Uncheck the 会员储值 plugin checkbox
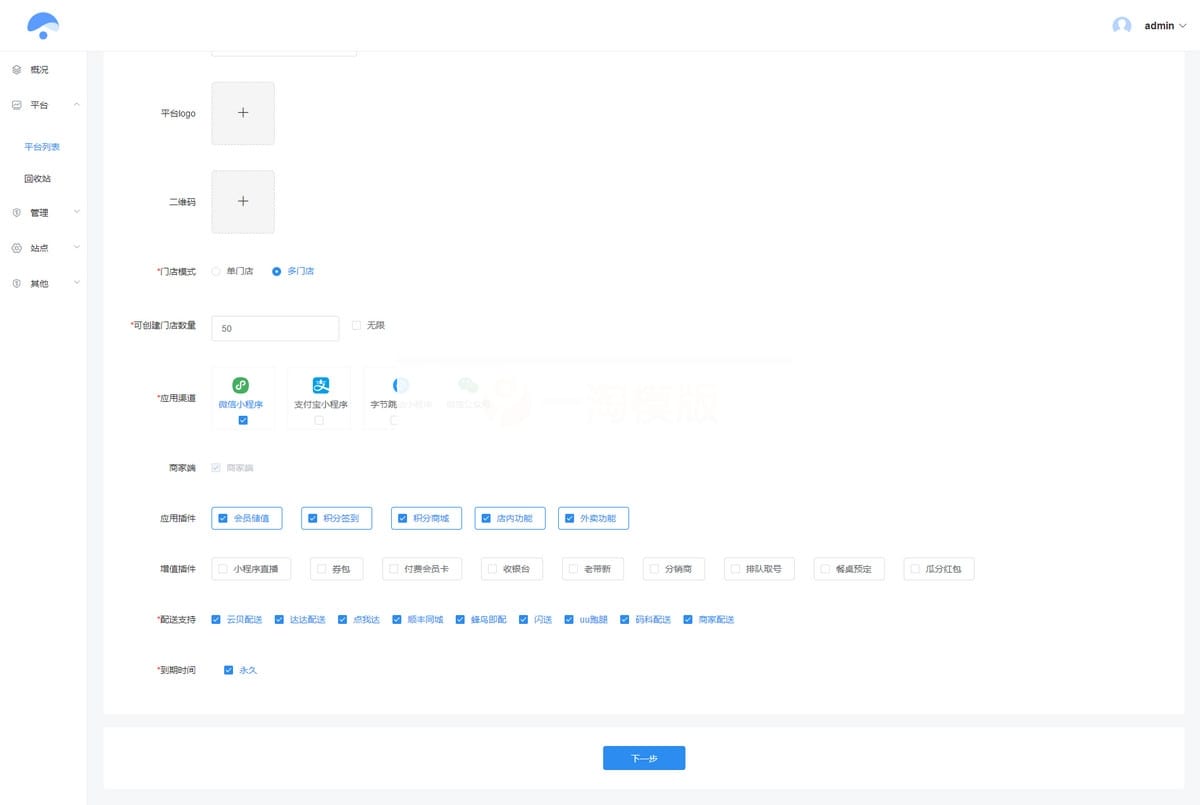 tap(223, 518)
